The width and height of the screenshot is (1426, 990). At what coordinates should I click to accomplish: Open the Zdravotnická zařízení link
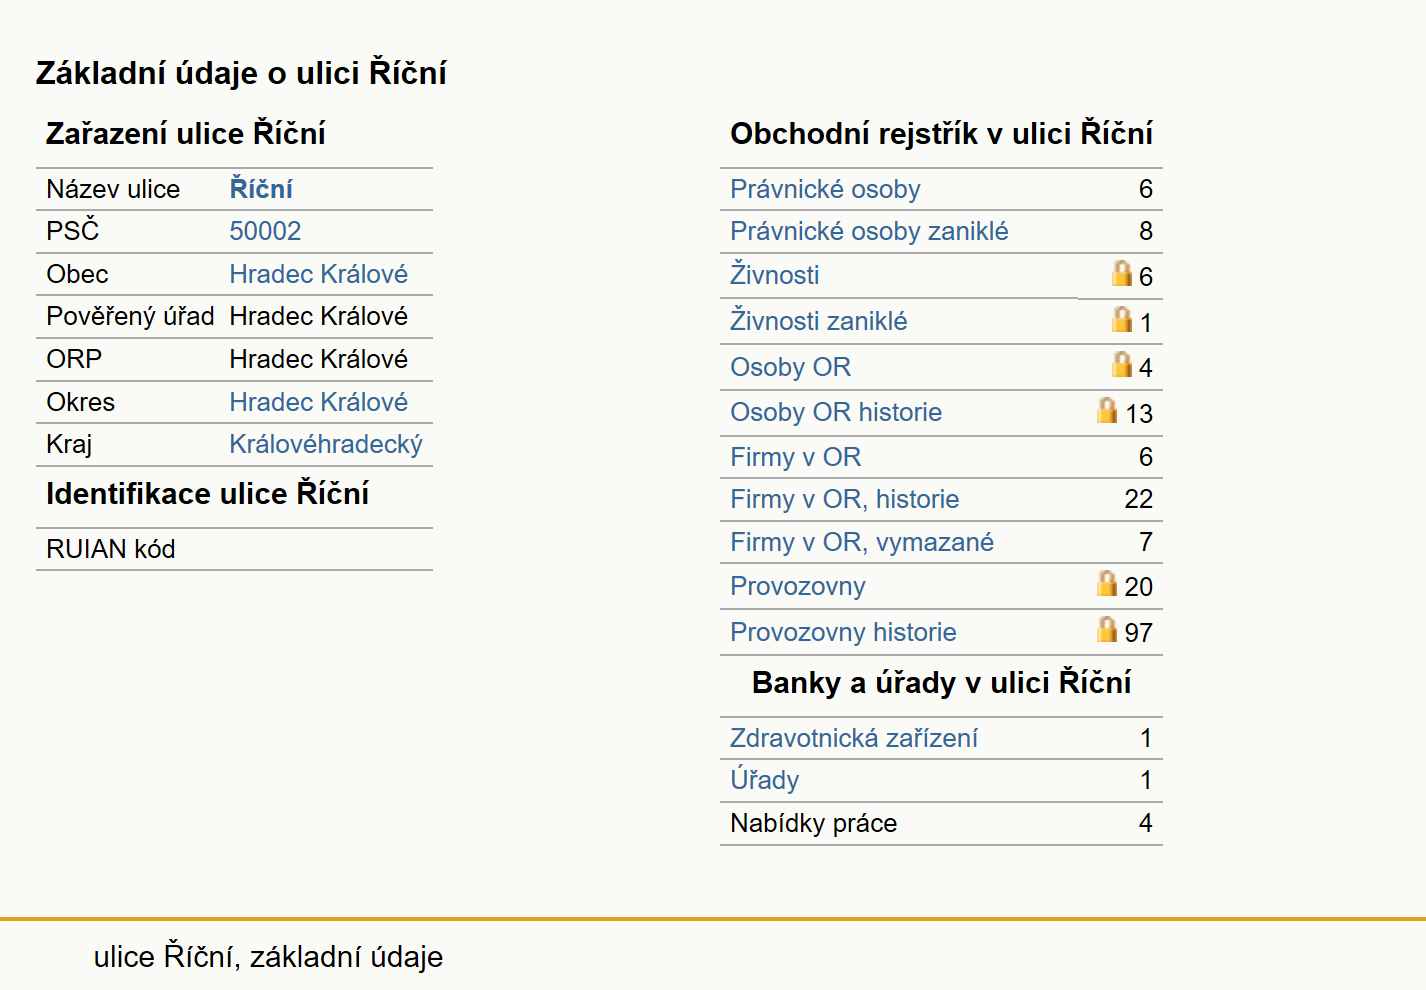[x=854, y=738]
